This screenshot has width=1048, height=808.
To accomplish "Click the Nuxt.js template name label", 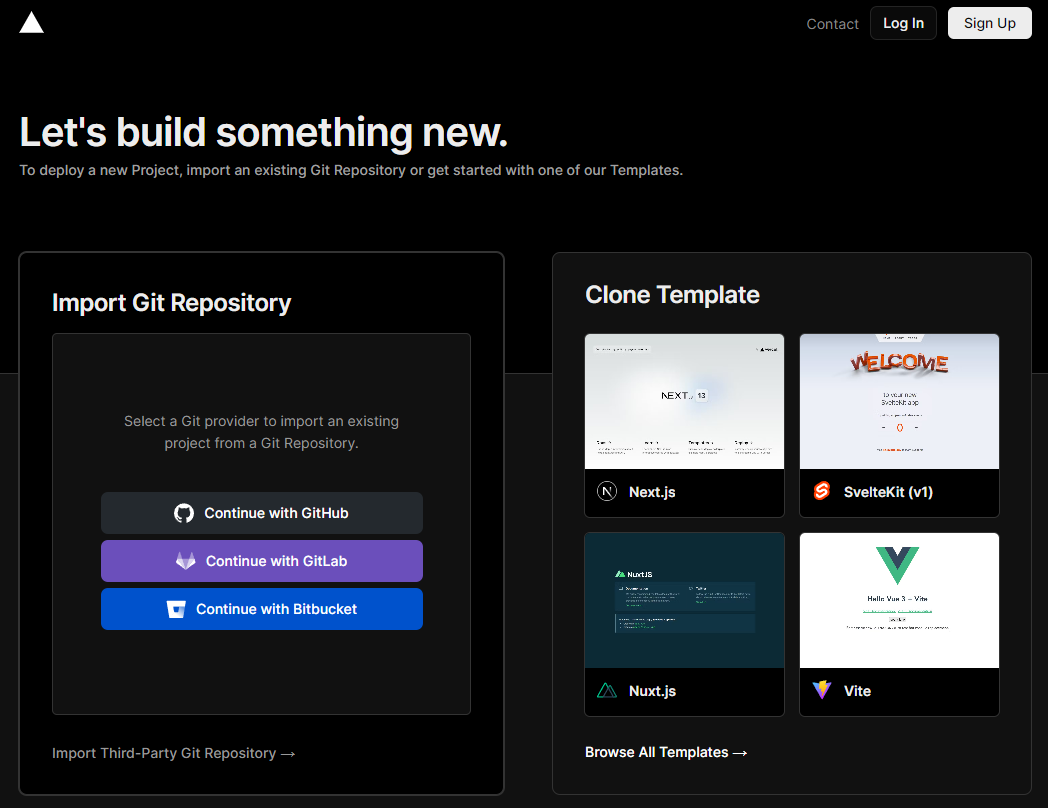I will pos(652,691).
